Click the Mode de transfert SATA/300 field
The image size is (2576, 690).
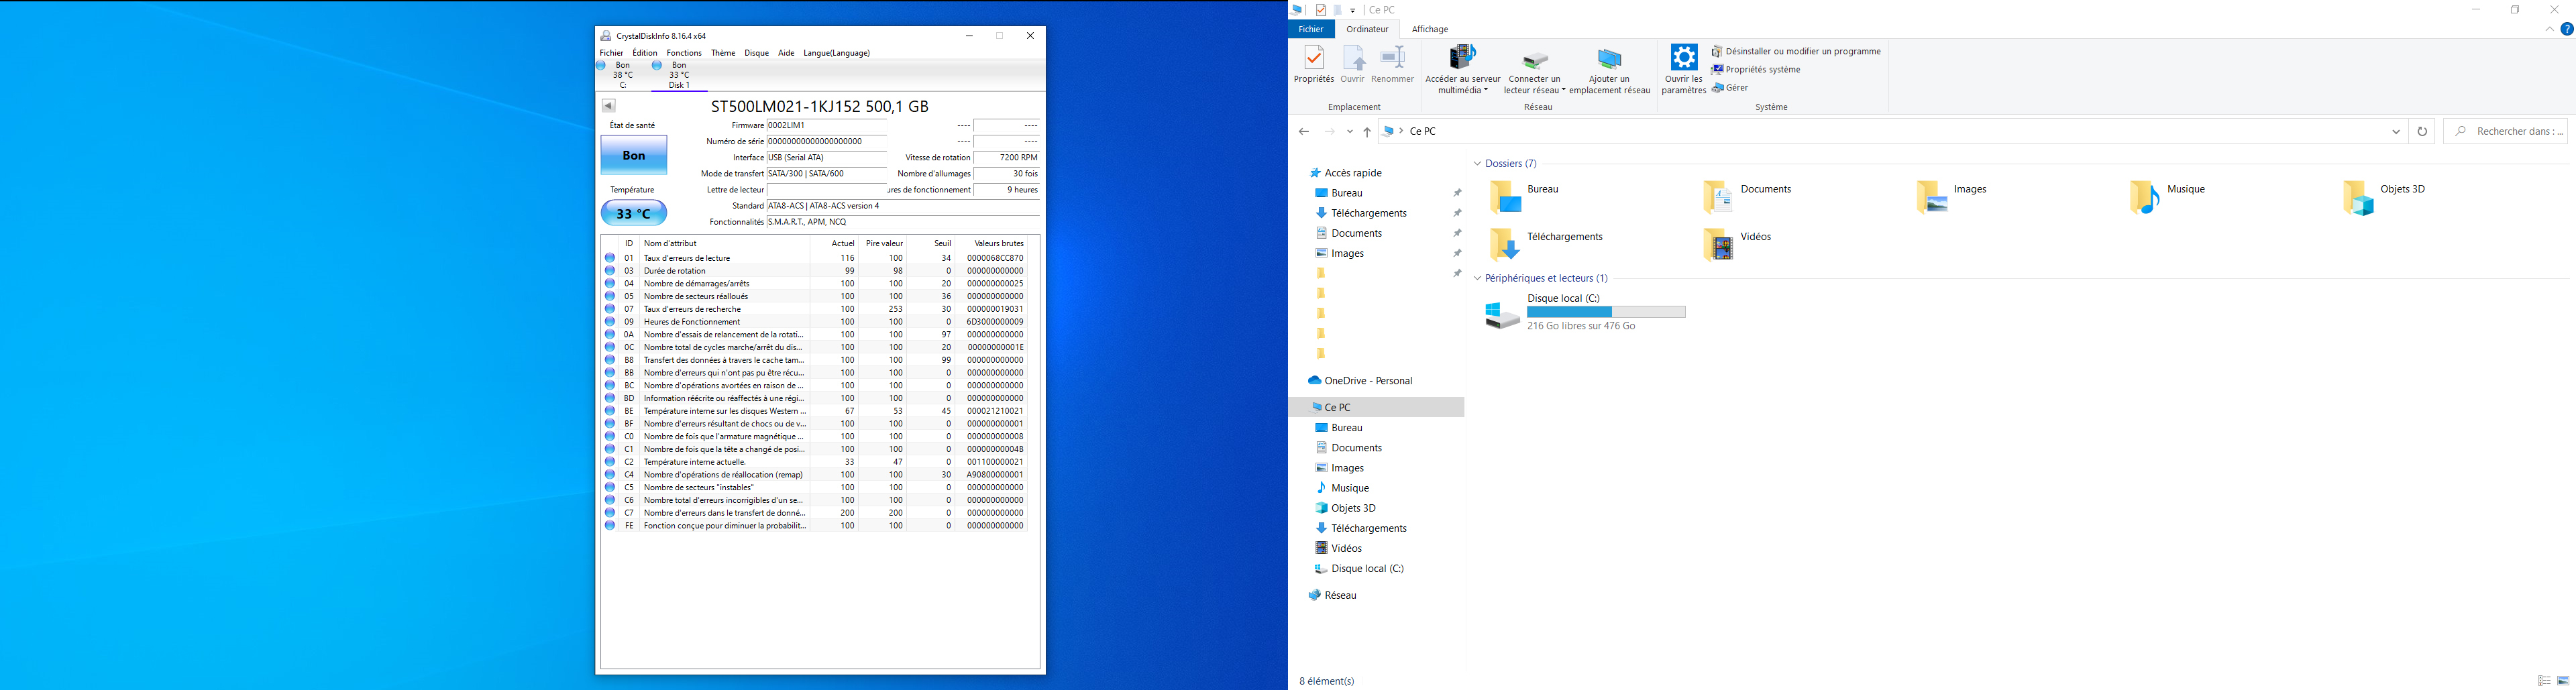tap(826, 174)
